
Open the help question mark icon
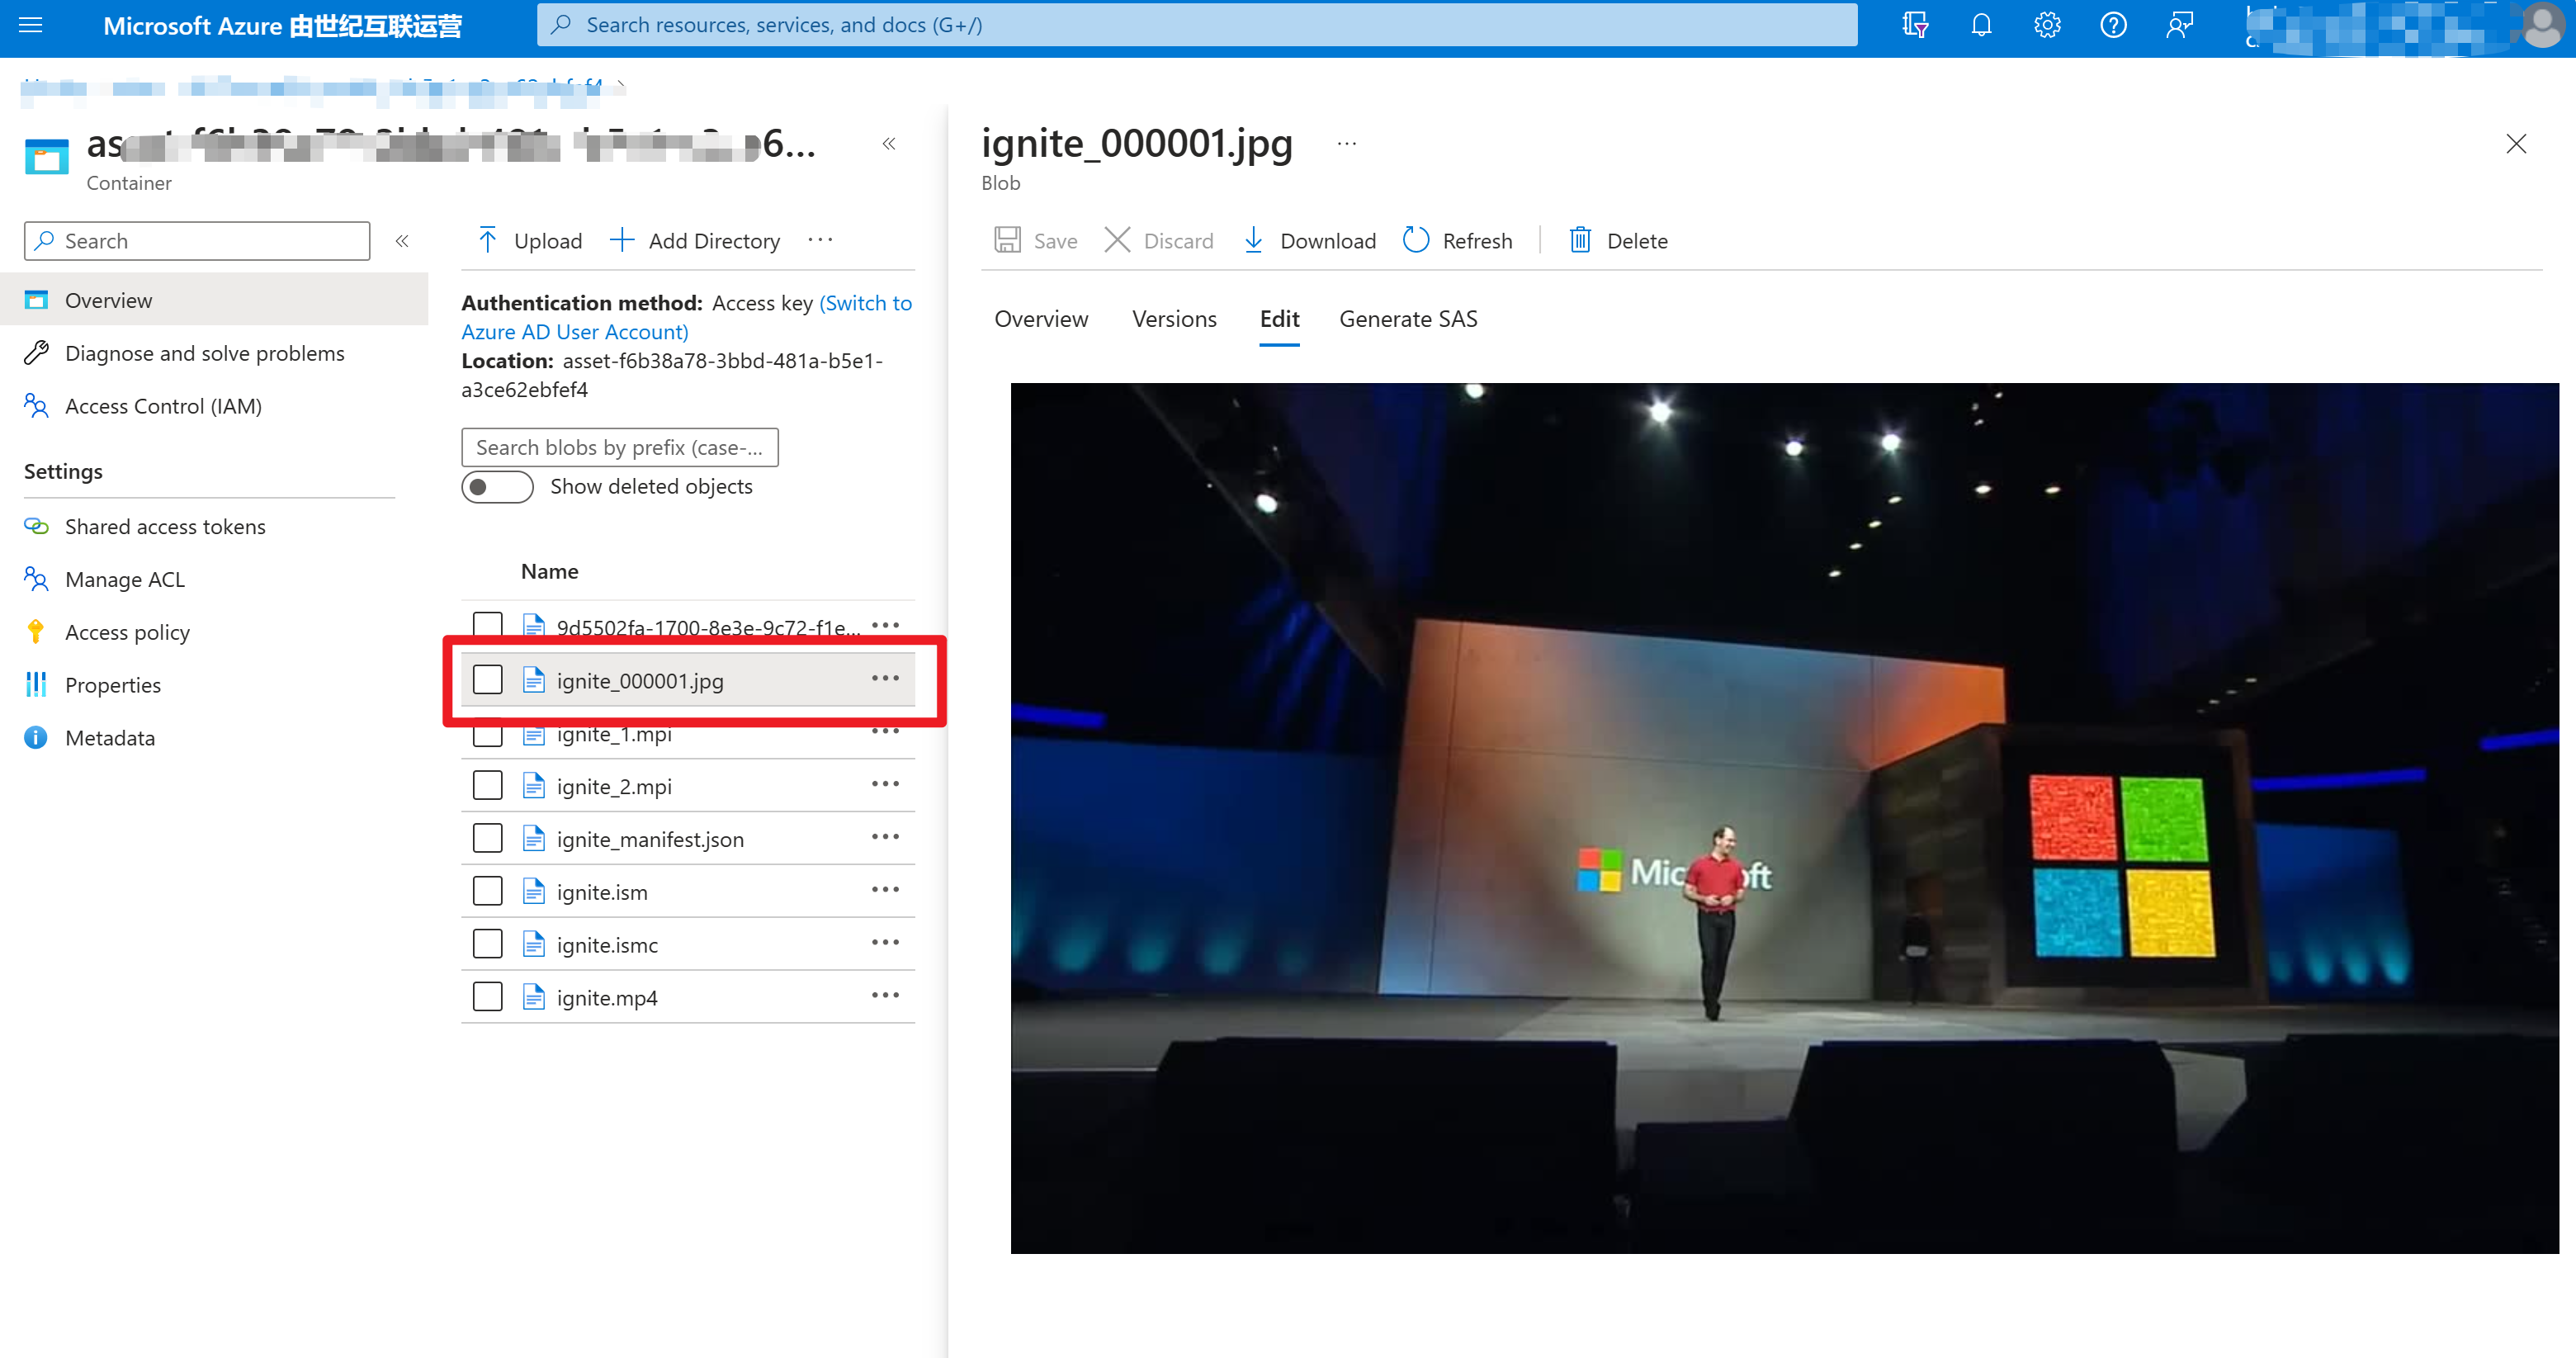click(x=2113, y=25)
